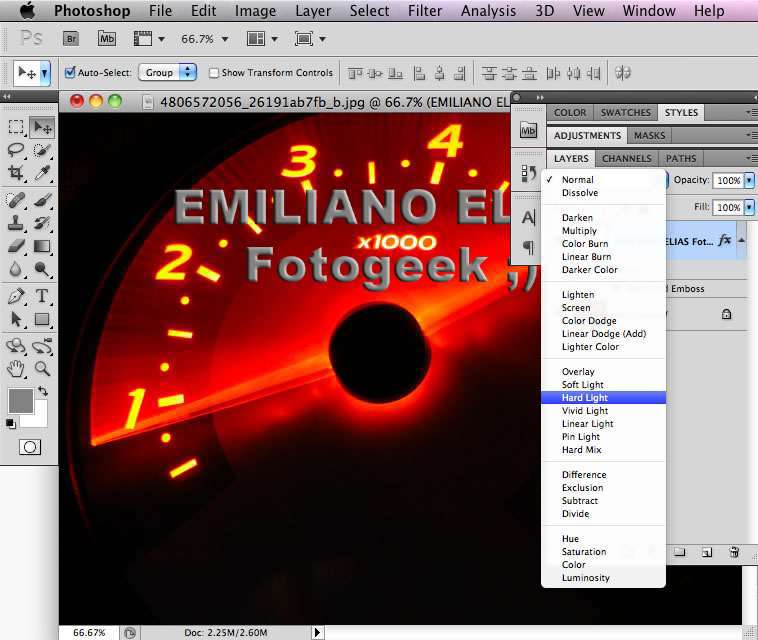The height and width of the screenshot is (640, 758).
Task: Select the Hand tool
Action: click(16, 369)
